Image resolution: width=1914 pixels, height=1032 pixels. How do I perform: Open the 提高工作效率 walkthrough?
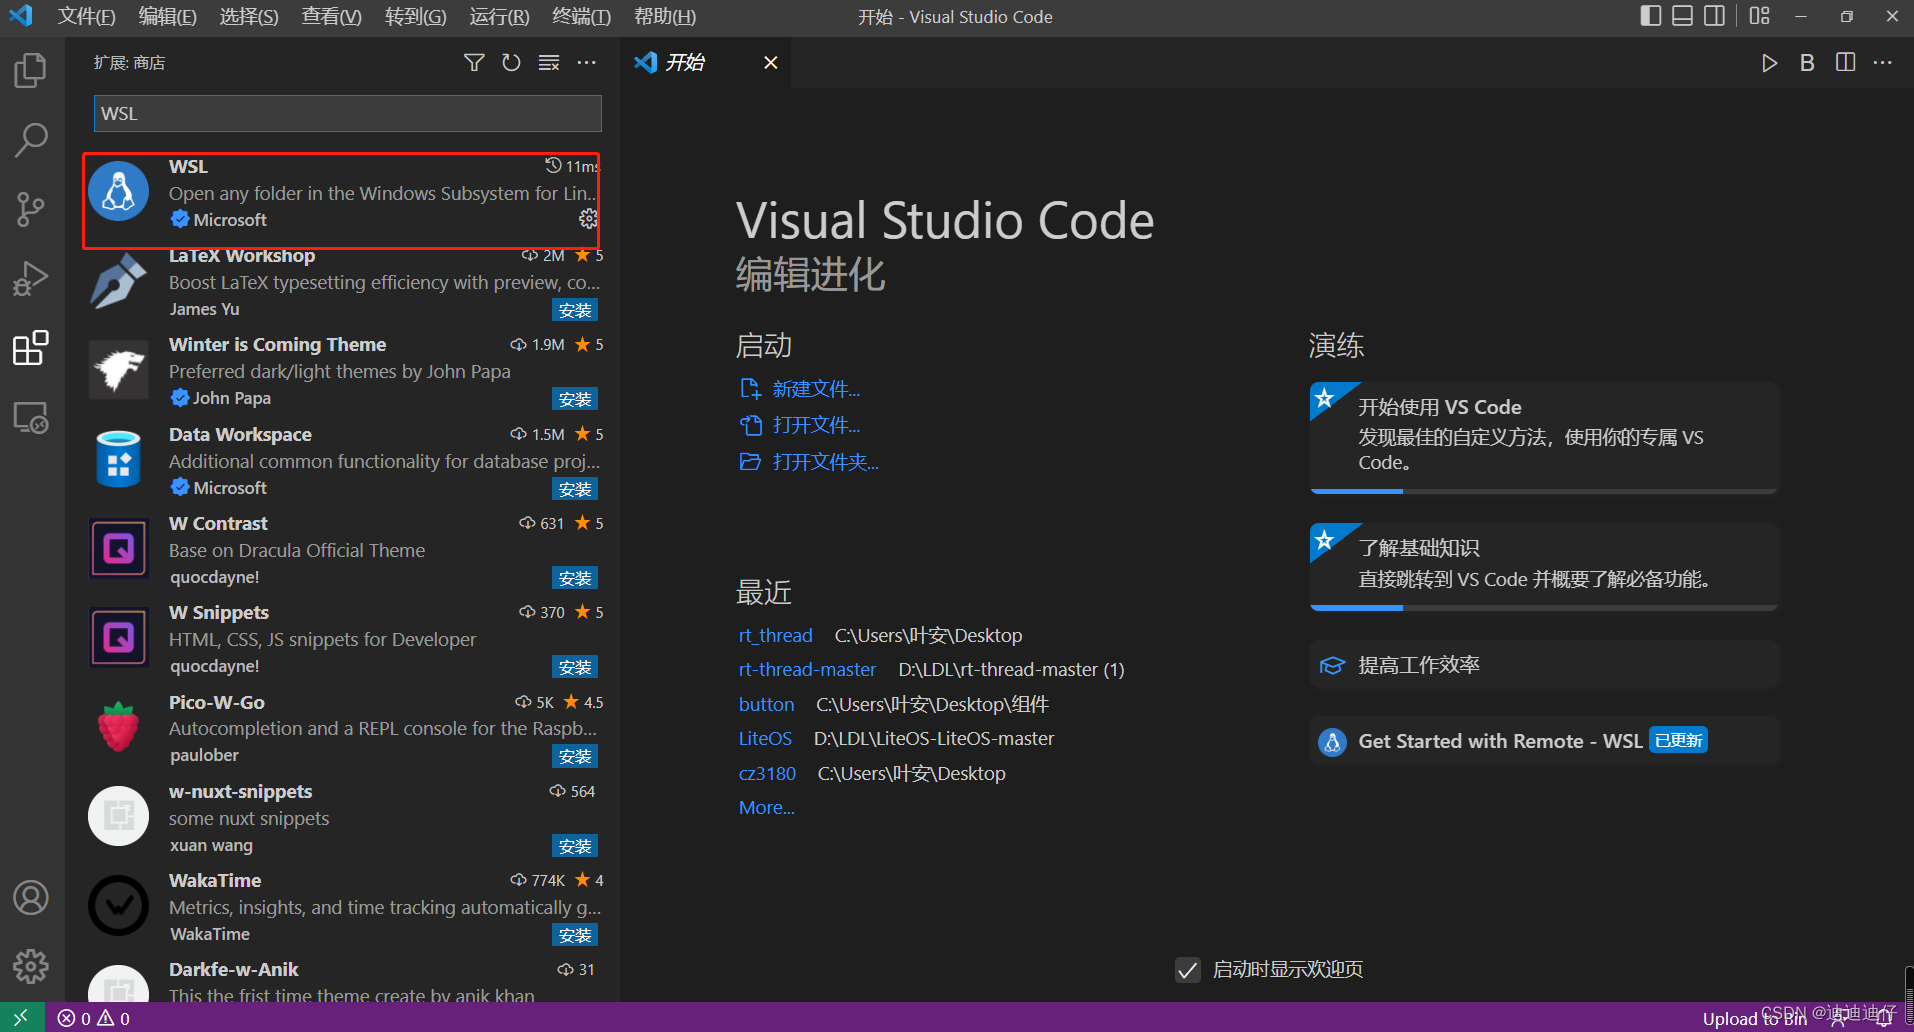(1543, 666)
